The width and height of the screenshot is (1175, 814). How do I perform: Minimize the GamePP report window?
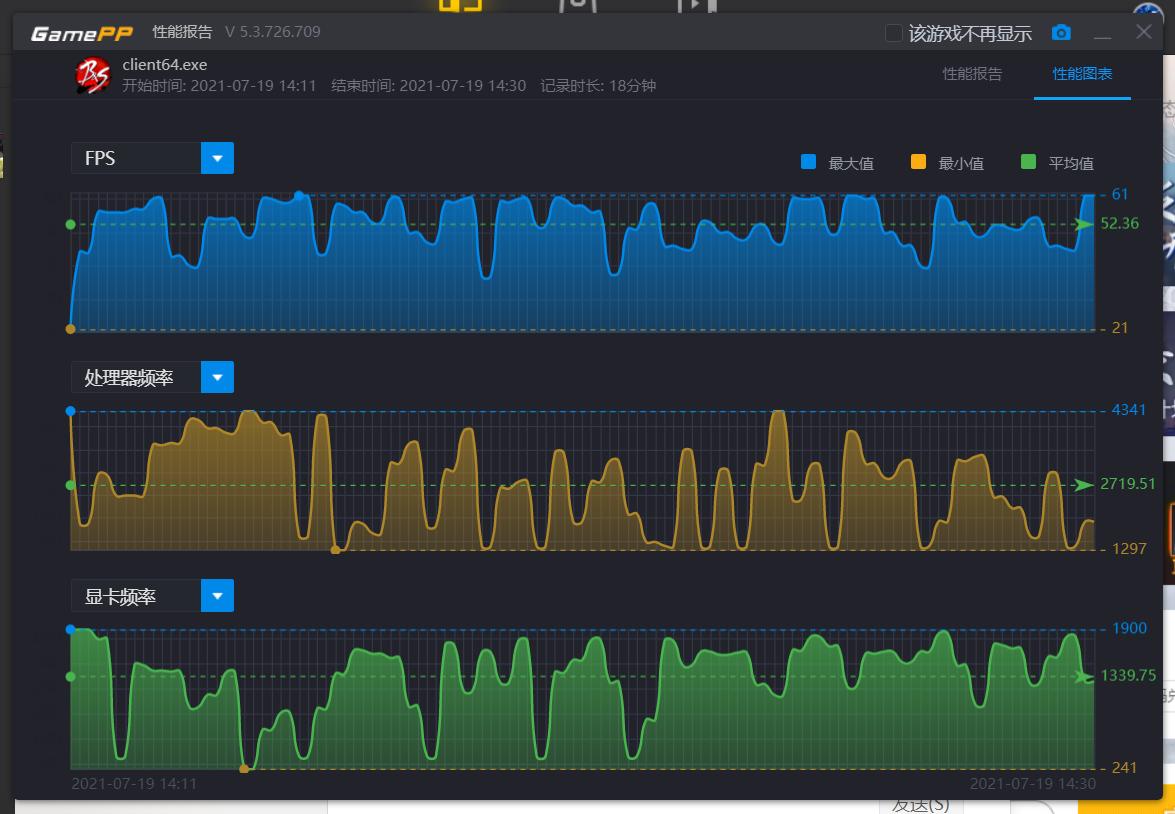(1102, 34)
